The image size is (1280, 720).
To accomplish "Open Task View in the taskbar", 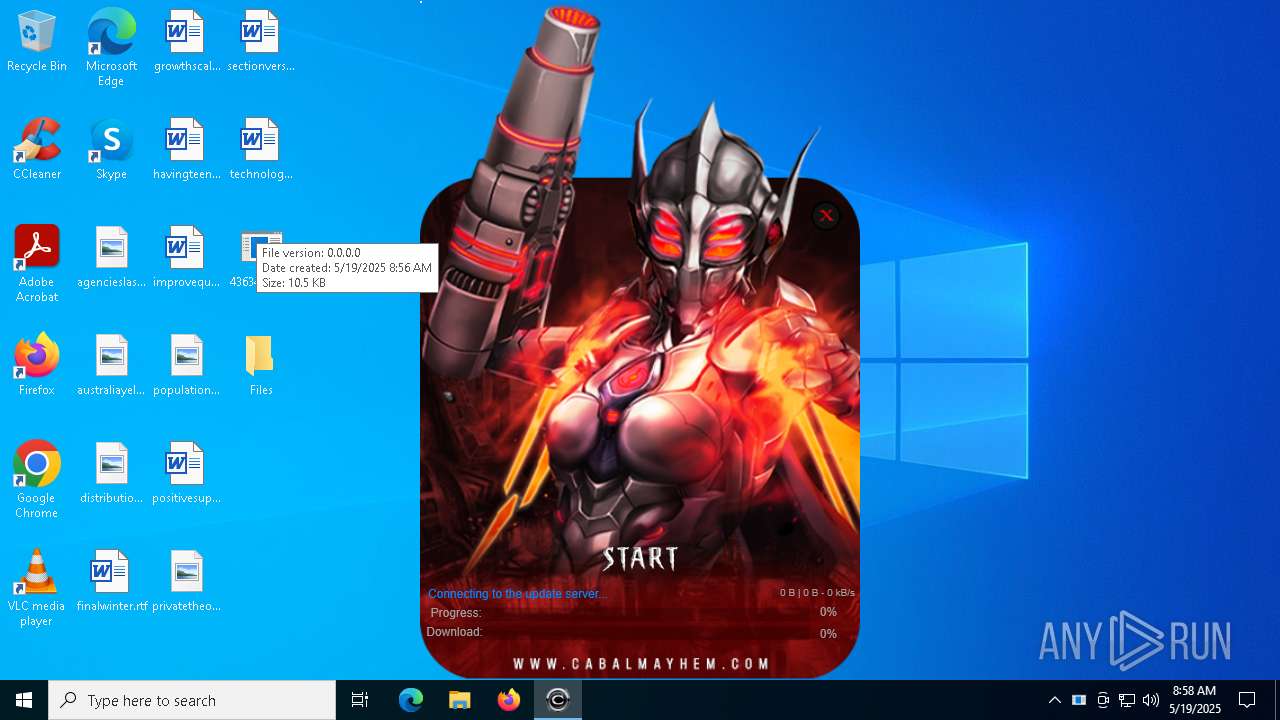I will pos(360,700).
